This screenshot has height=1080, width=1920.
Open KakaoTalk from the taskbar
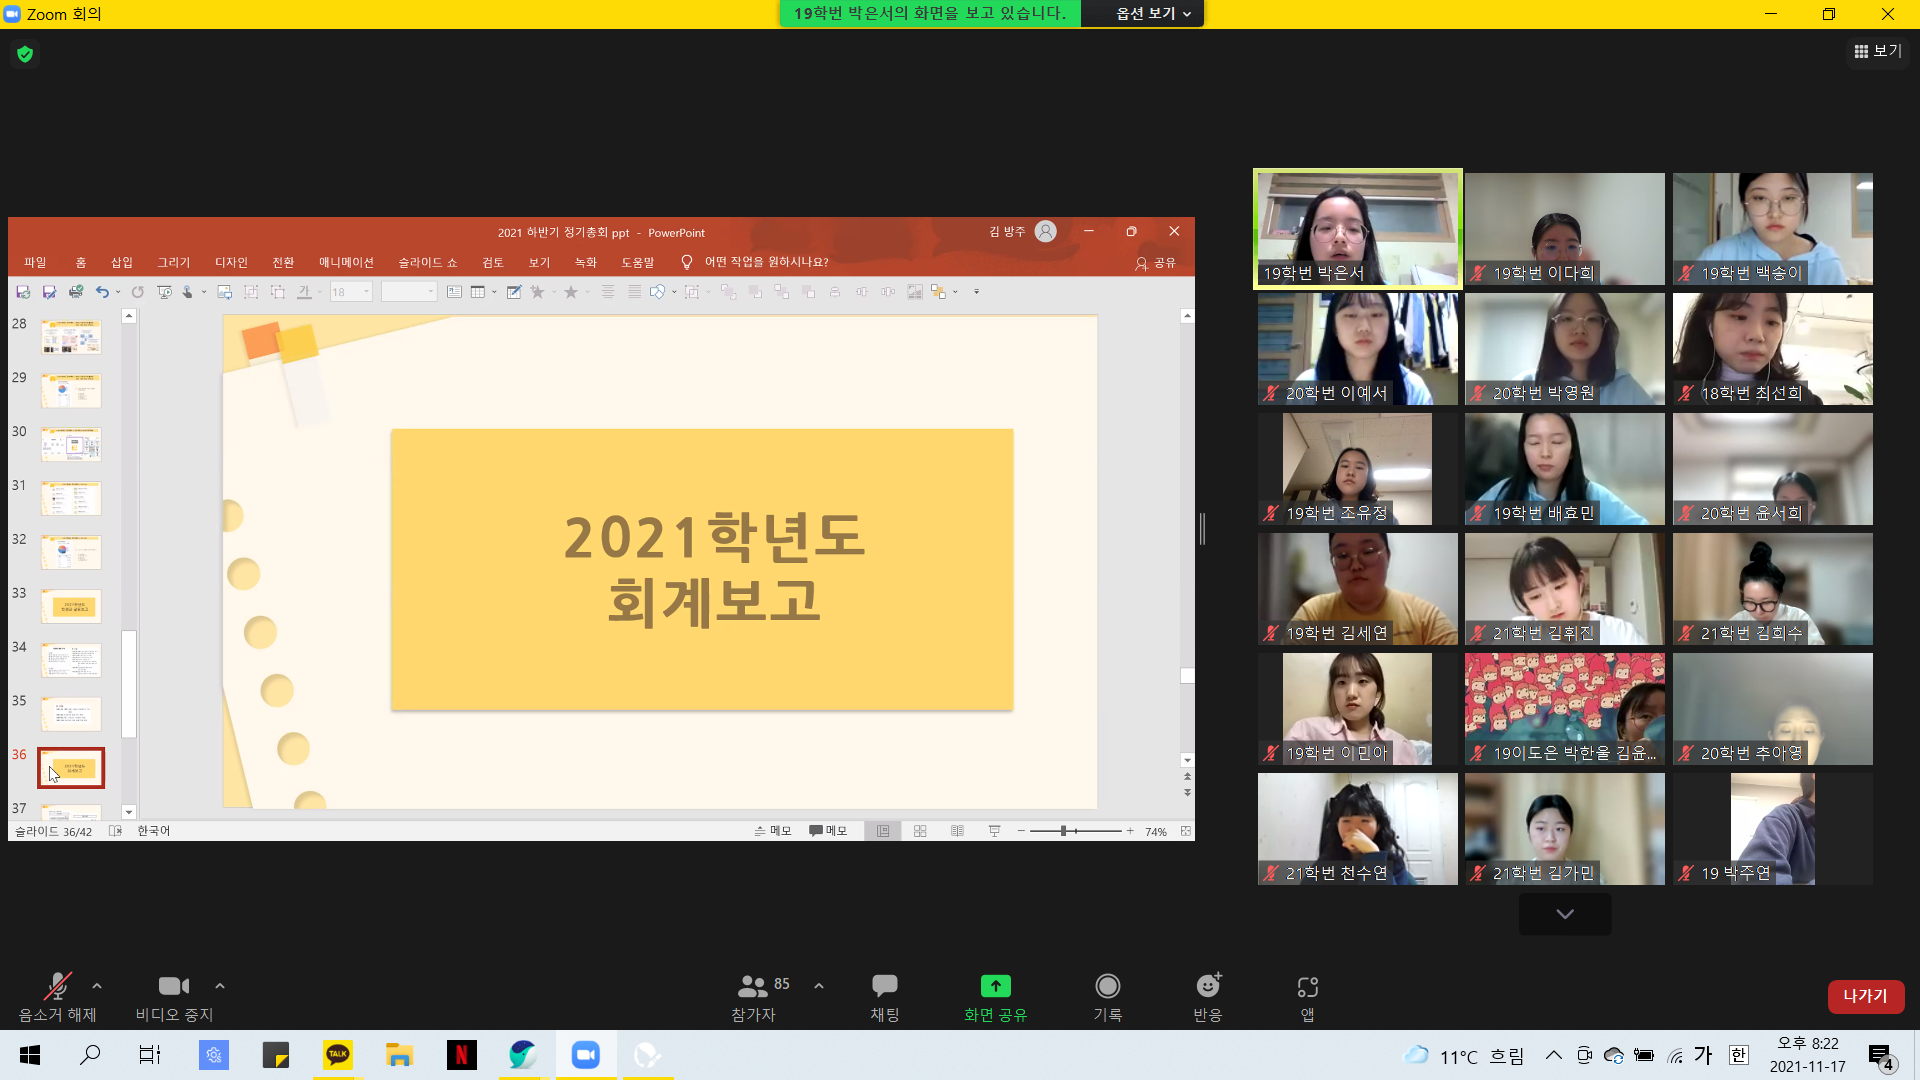pyautogui.click(x=338, y=1054)
